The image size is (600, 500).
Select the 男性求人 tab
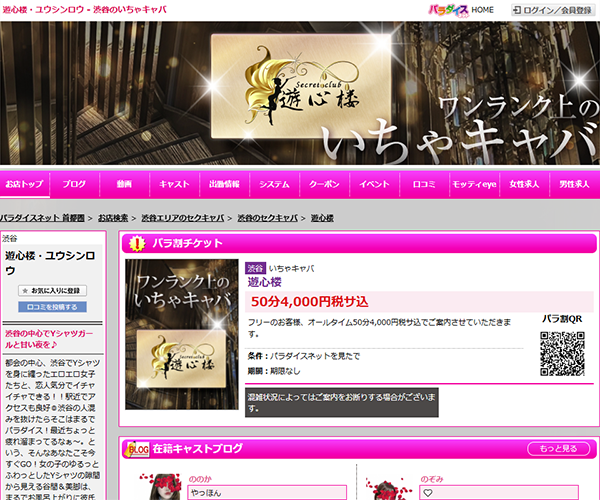(x=574, y=184)
